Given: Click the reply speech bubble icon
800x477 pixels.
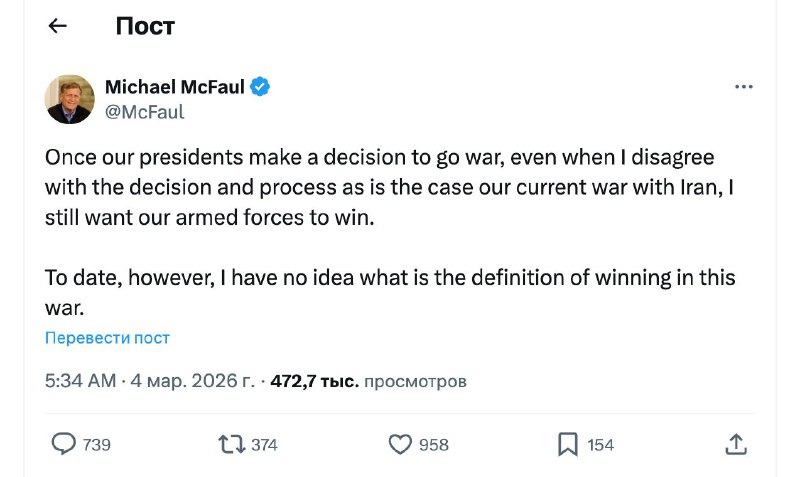Looking at the screenshot, I should (63, 443).
